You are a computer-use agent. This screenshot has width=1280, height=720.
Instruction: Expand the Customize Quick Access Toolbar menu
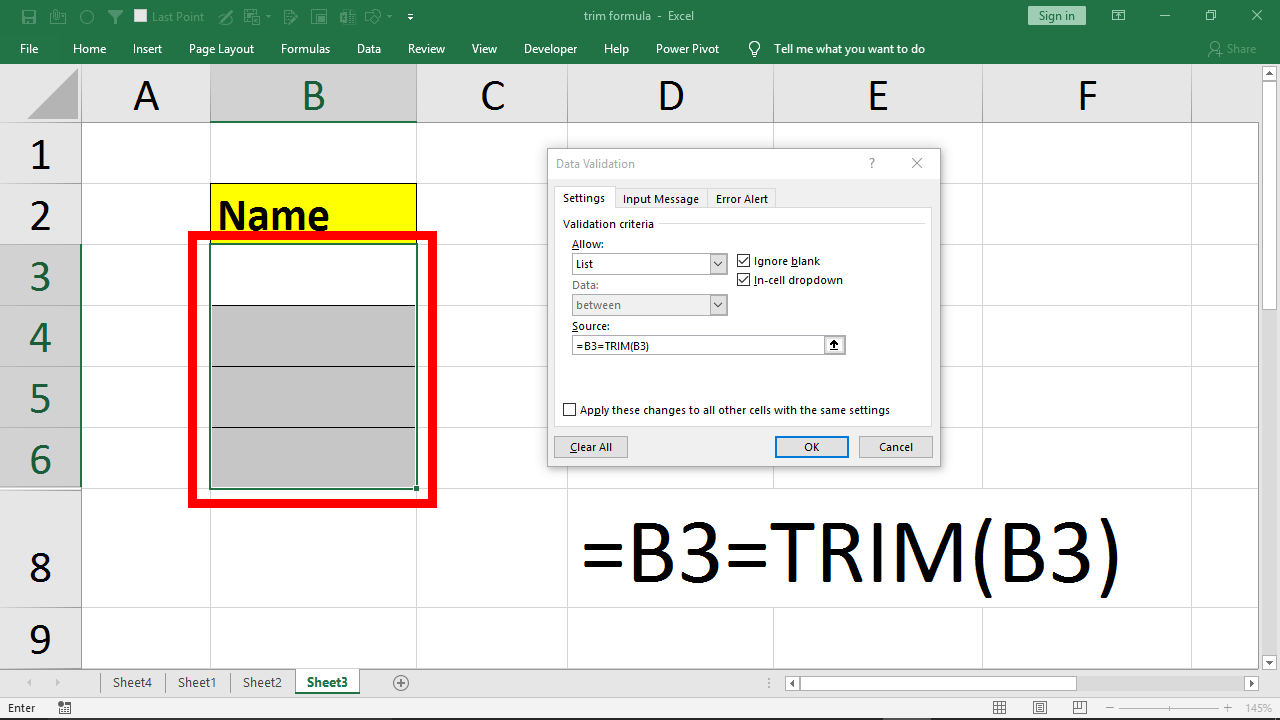pos(410,16)
